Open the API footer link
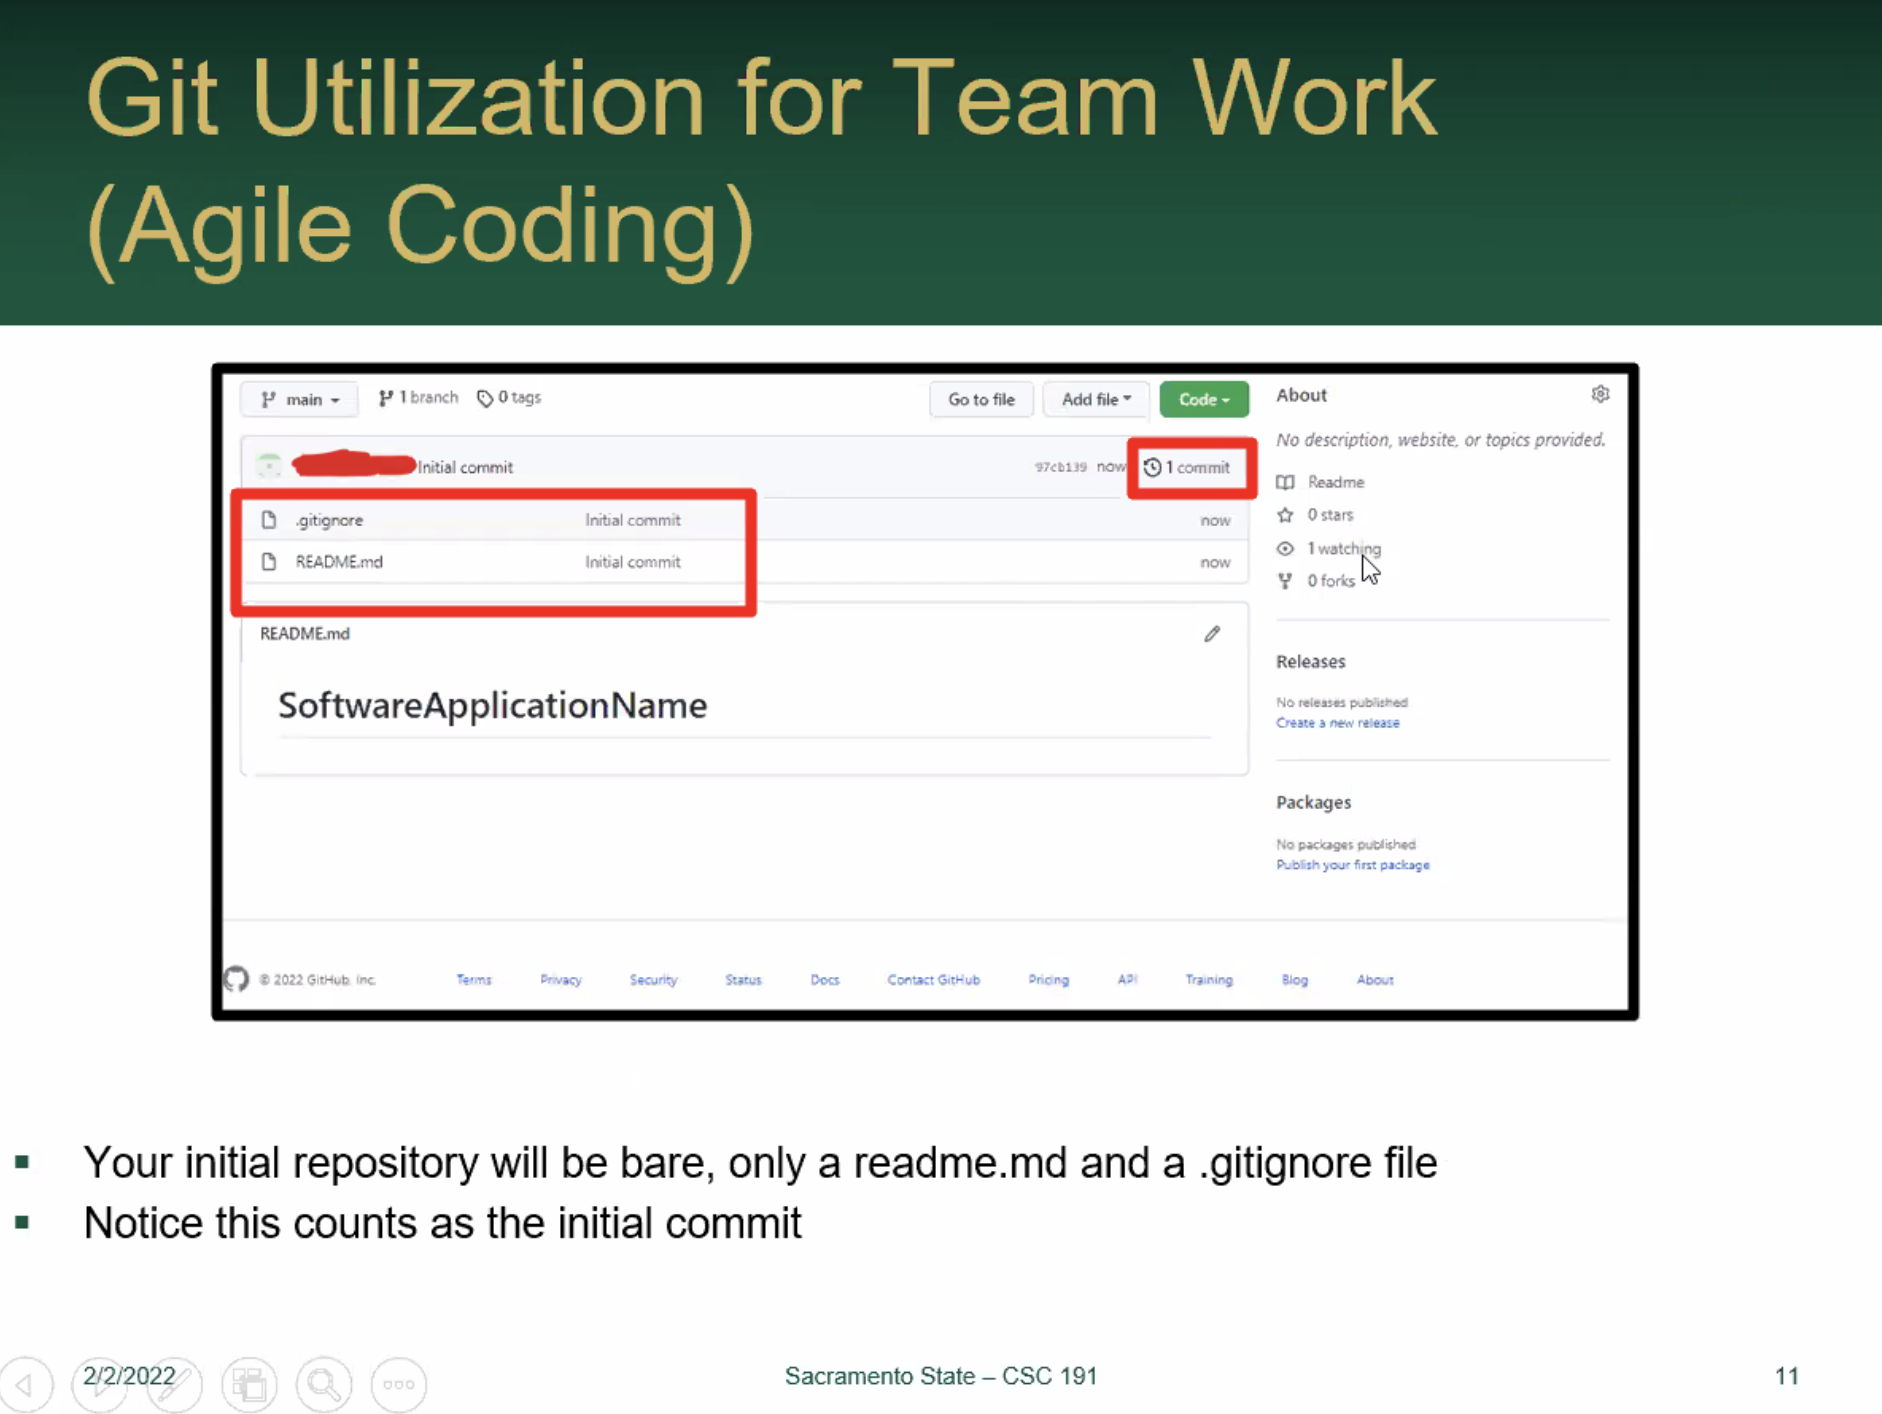This screenshot has width=1882, height=1414. point(1127,980)
